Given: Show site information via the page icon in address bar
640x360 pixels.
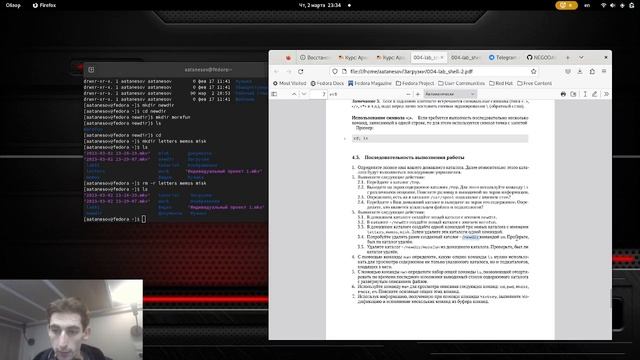Looking at the screenshot, I should click(344, 71).
